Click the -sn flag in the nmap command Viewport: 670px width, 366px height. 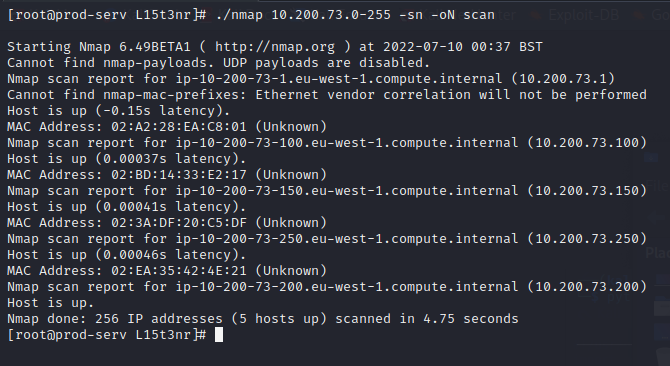pyautogui.click(x=411, y=15)
